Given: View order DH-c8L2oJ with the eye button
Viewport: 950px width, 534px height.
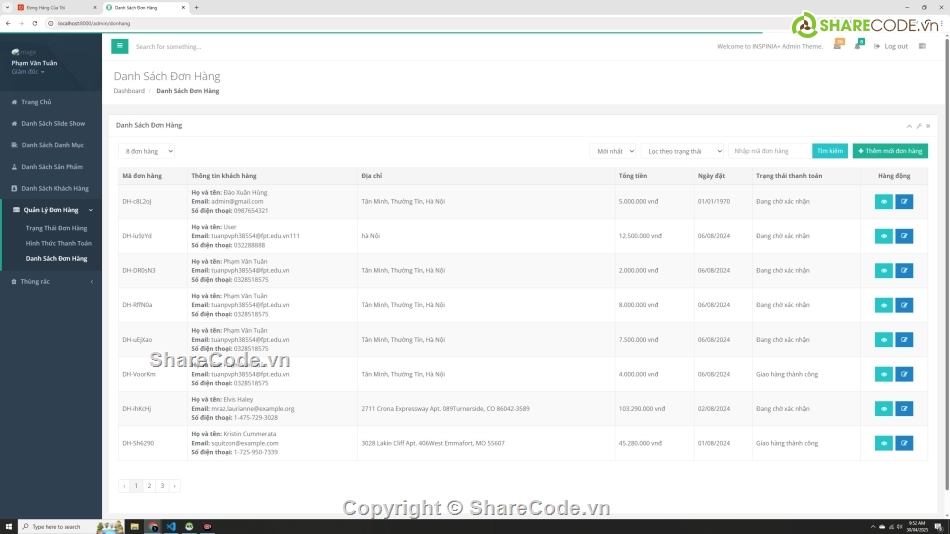Looking at the screenshot, I should [x=883, y=201].
